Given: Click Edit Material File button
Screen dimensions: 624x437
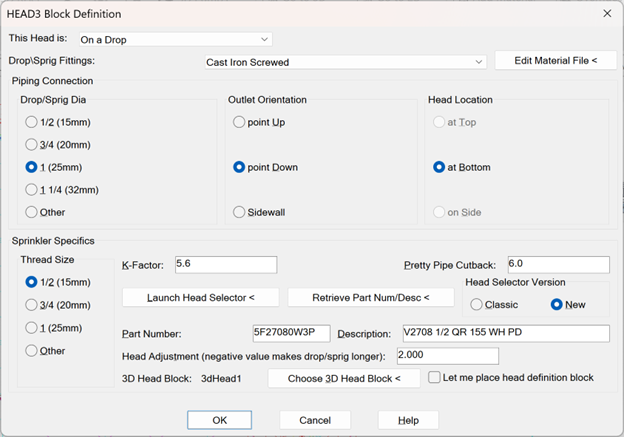Looking at the screenshot, I should (554, 62).
